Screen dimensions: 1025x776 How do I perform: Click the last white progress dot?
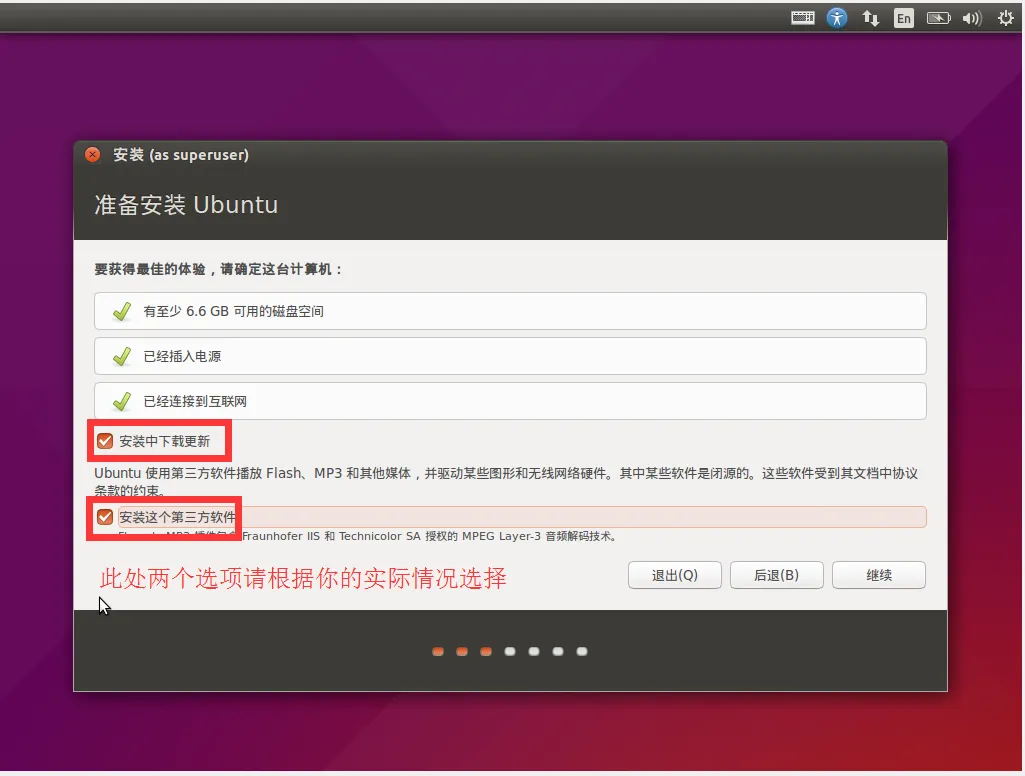click(x=582, y=651)
